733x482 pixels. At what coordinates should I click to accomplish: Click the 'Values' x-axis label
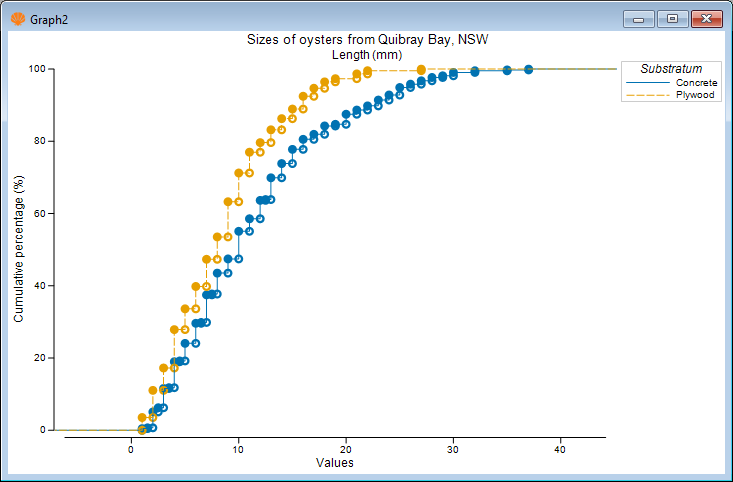click(332, 462)
